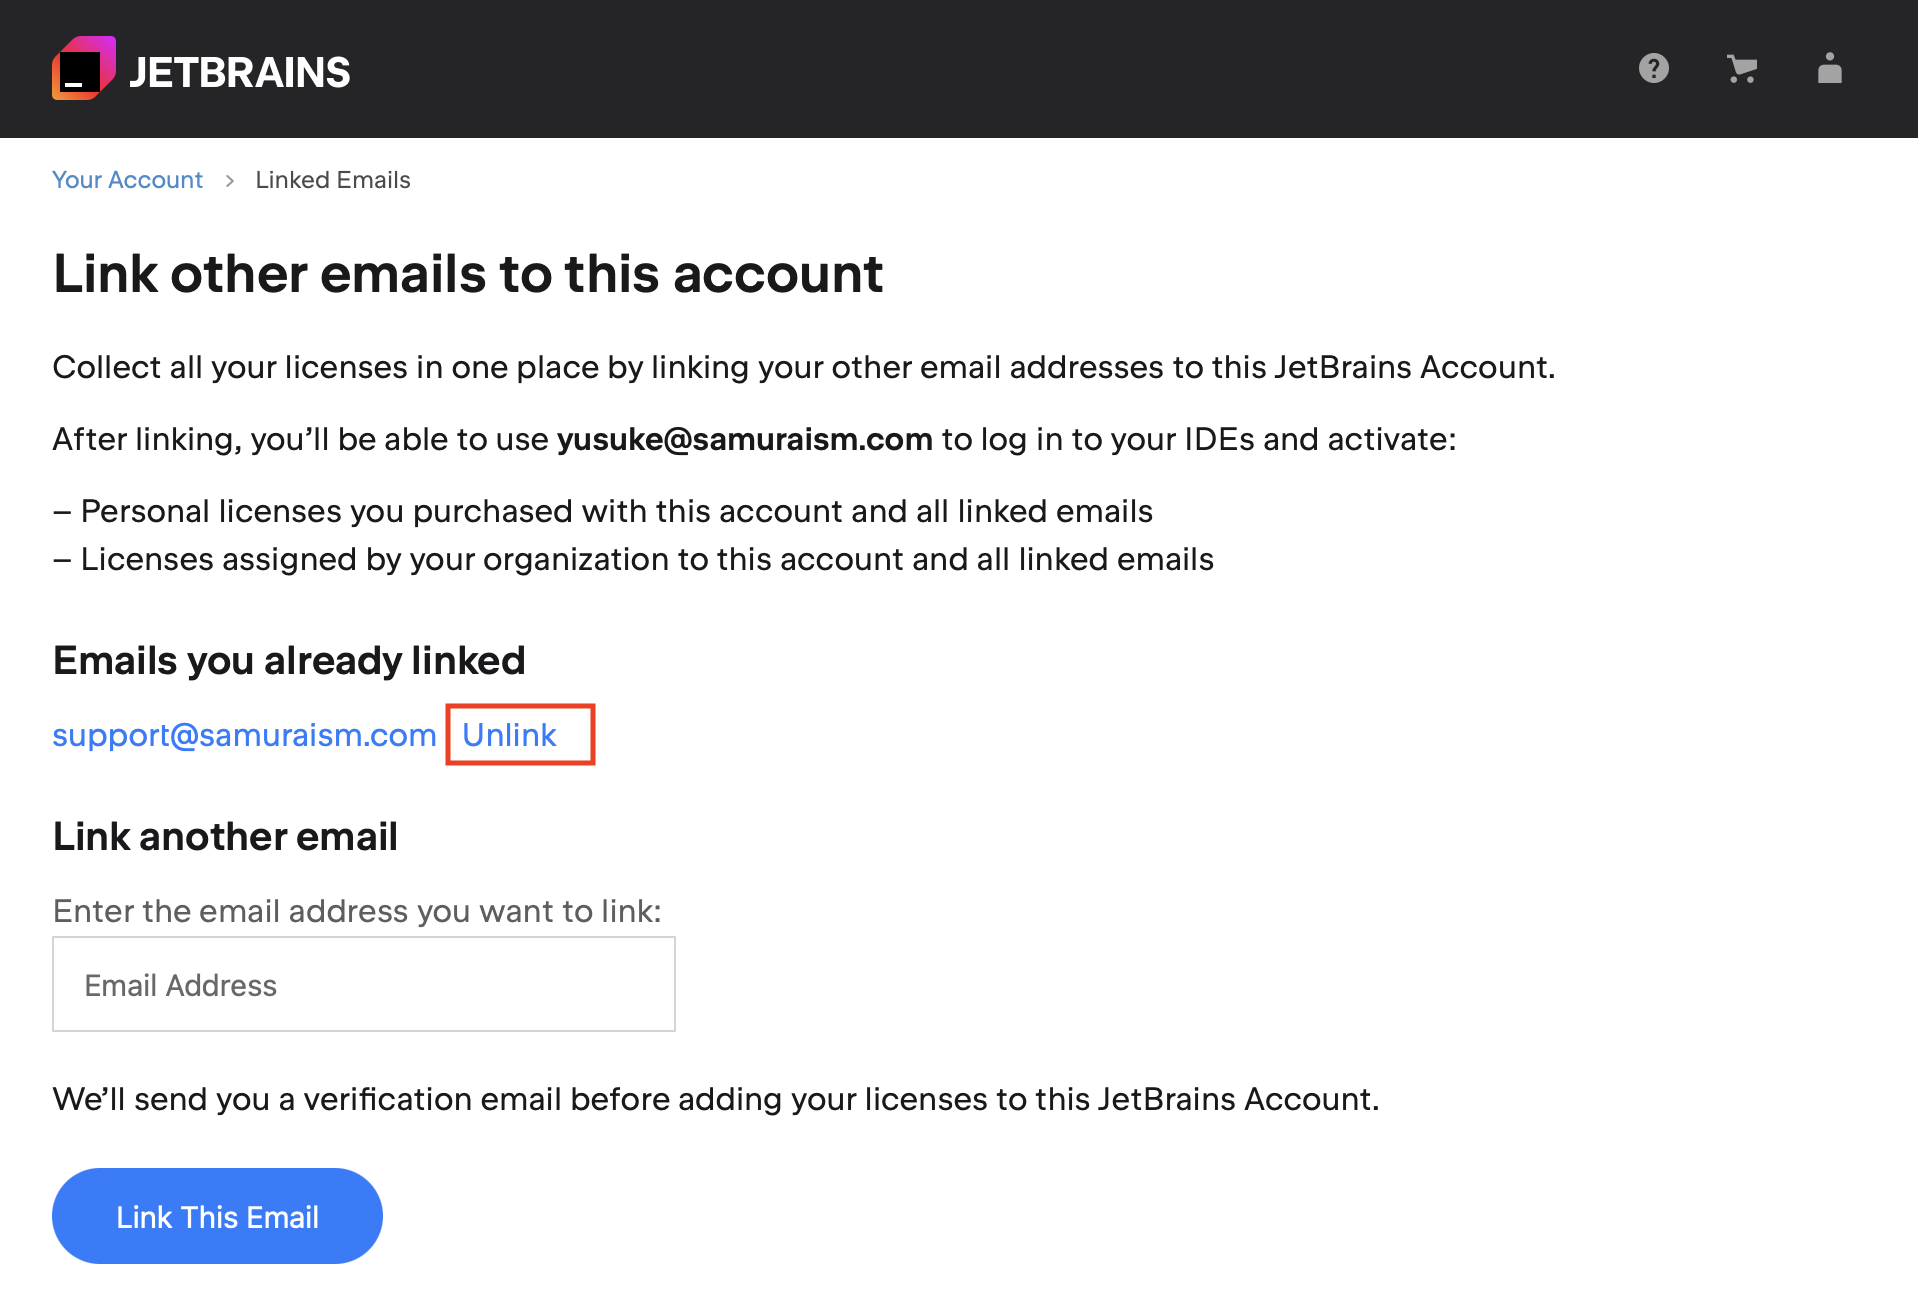Image resolution: width=1918 pixels, height=1300 pixels.
Task: Click the 'Emails you already linked' heading
Action: point(289,660)
